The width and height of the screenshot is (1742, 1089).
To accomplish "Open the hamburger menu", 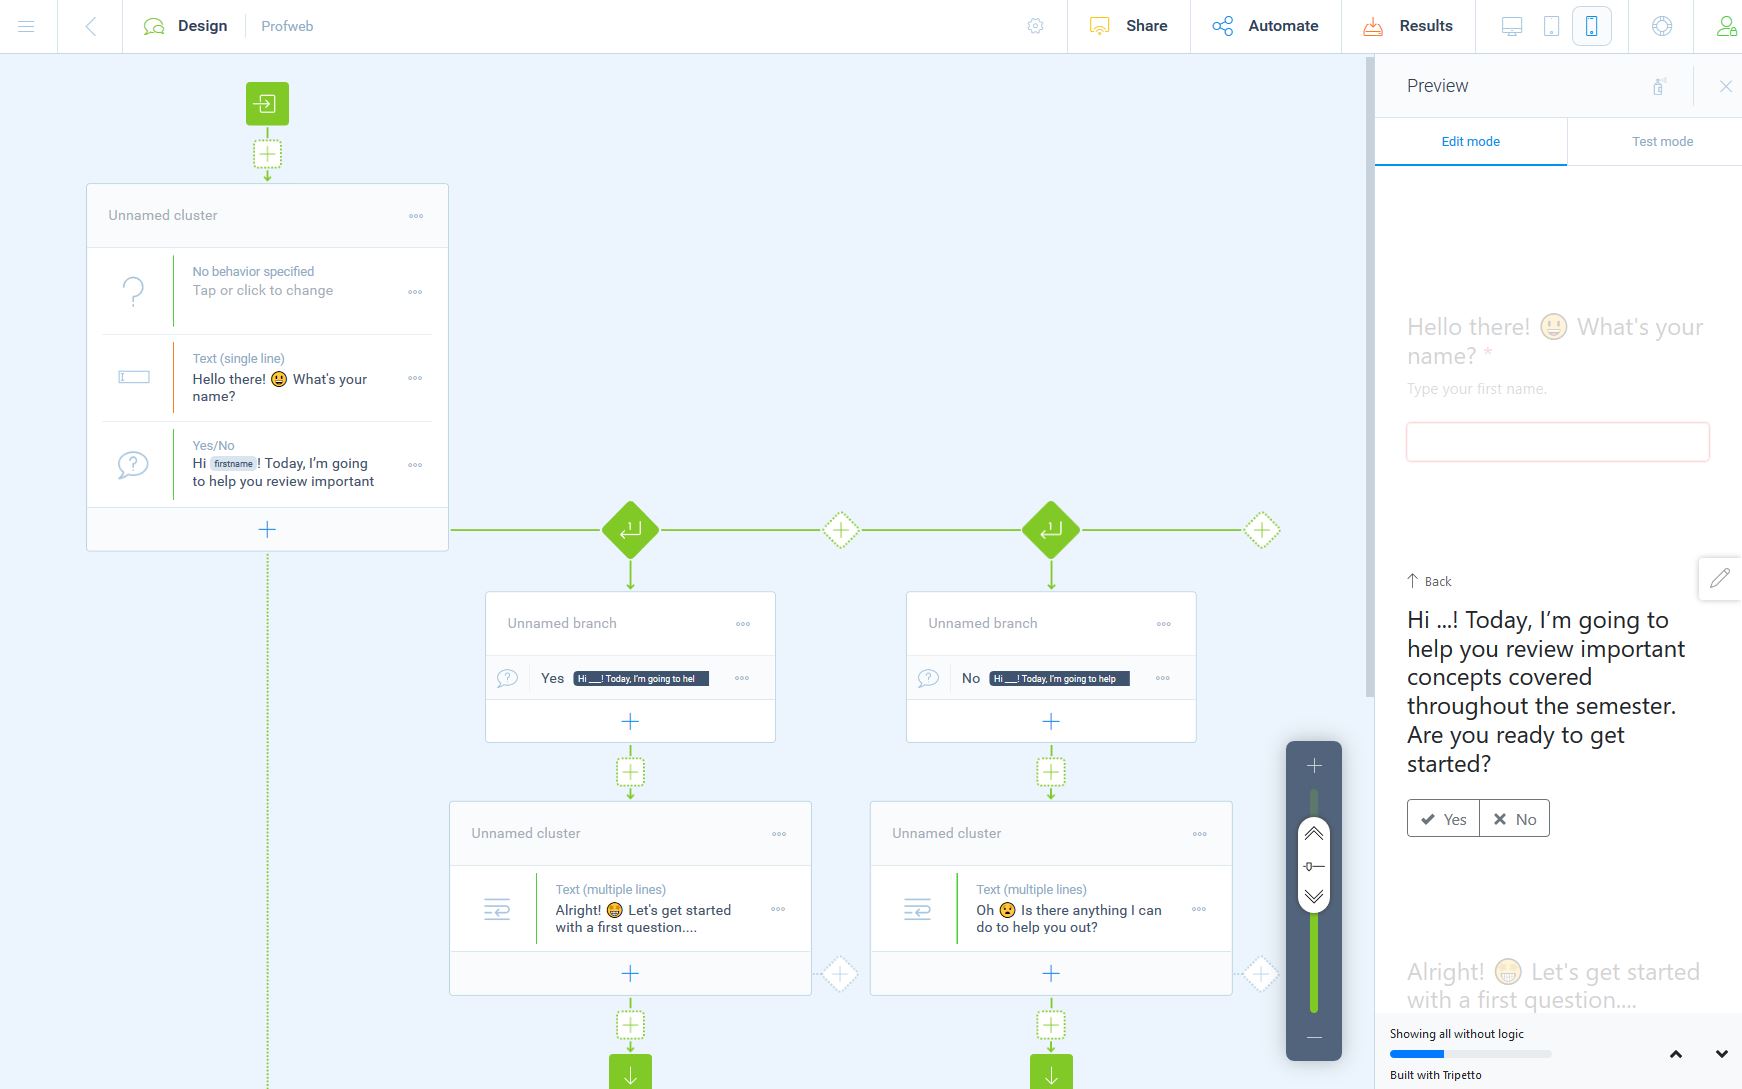I will pos(27,26).
